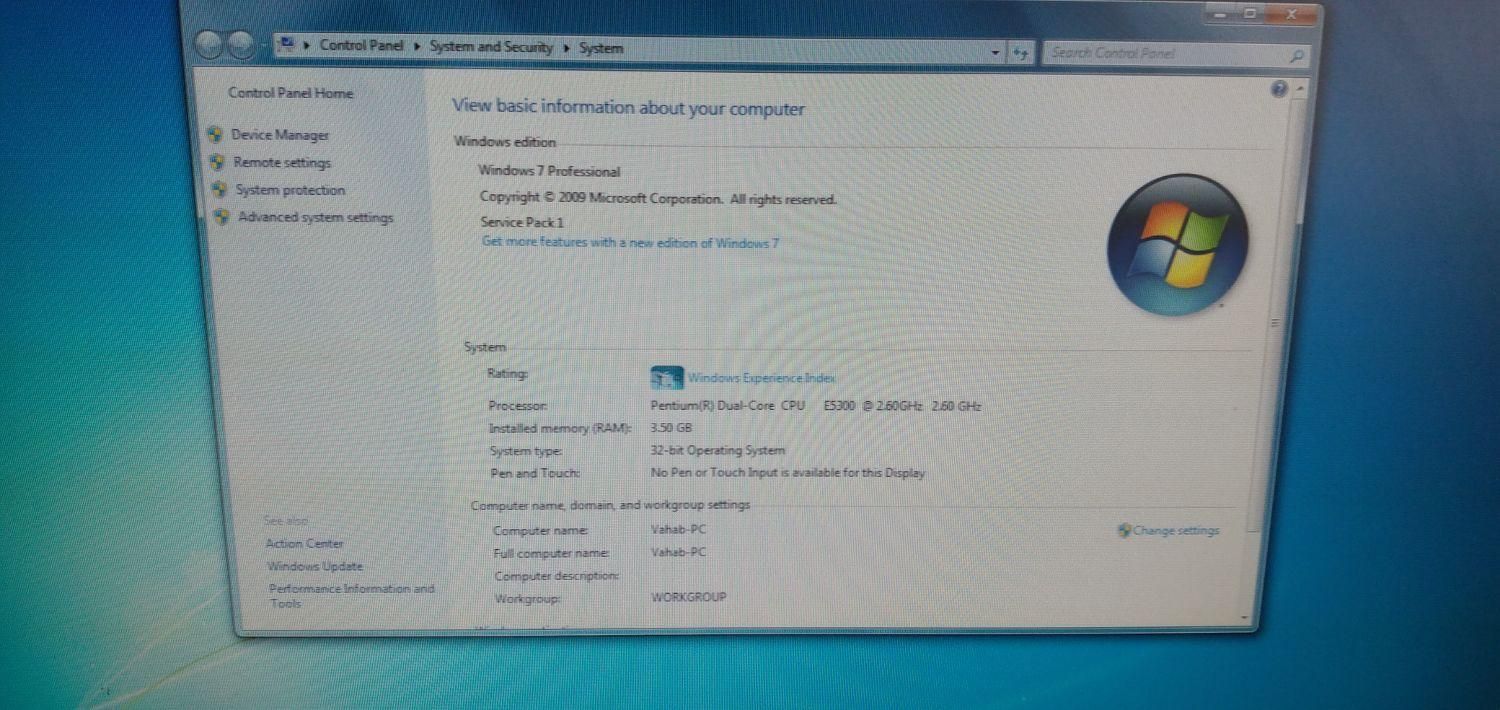Click shield icon beside Remote settings
The width and height of the screenshot is (1500, 710).
[218, 162]
